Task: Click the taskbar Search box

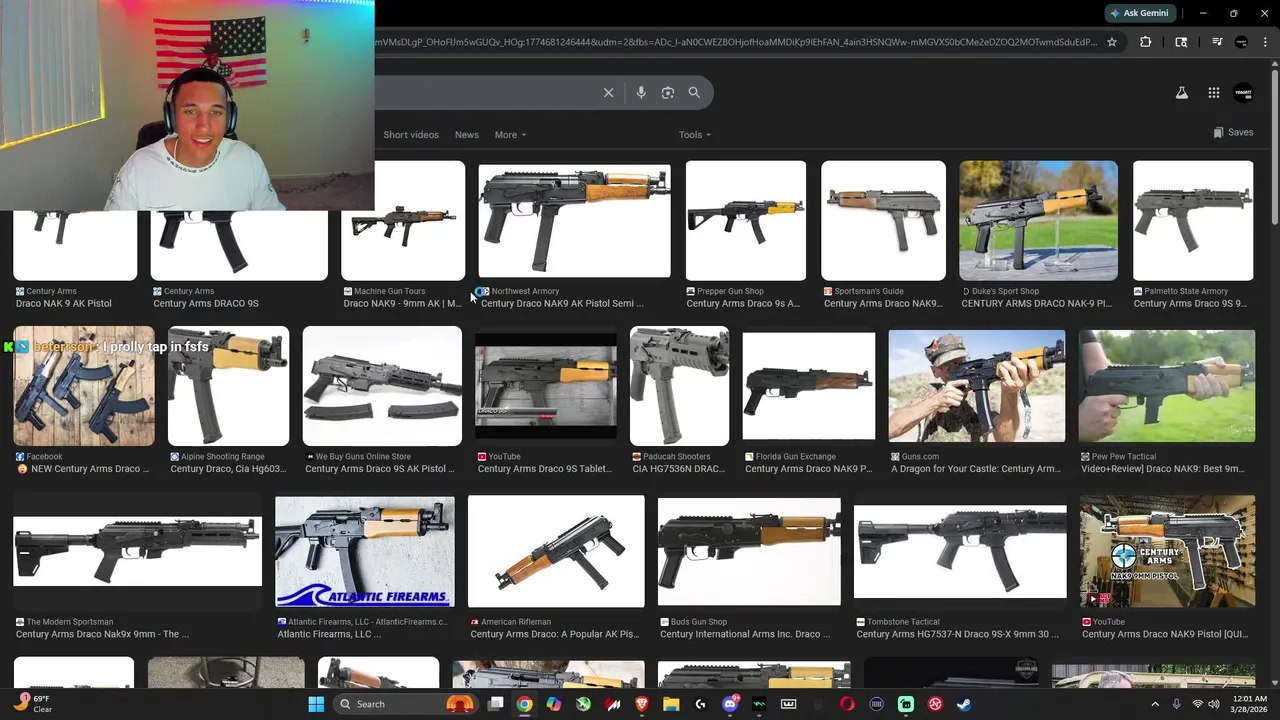Action: click(x=405, y=704)
